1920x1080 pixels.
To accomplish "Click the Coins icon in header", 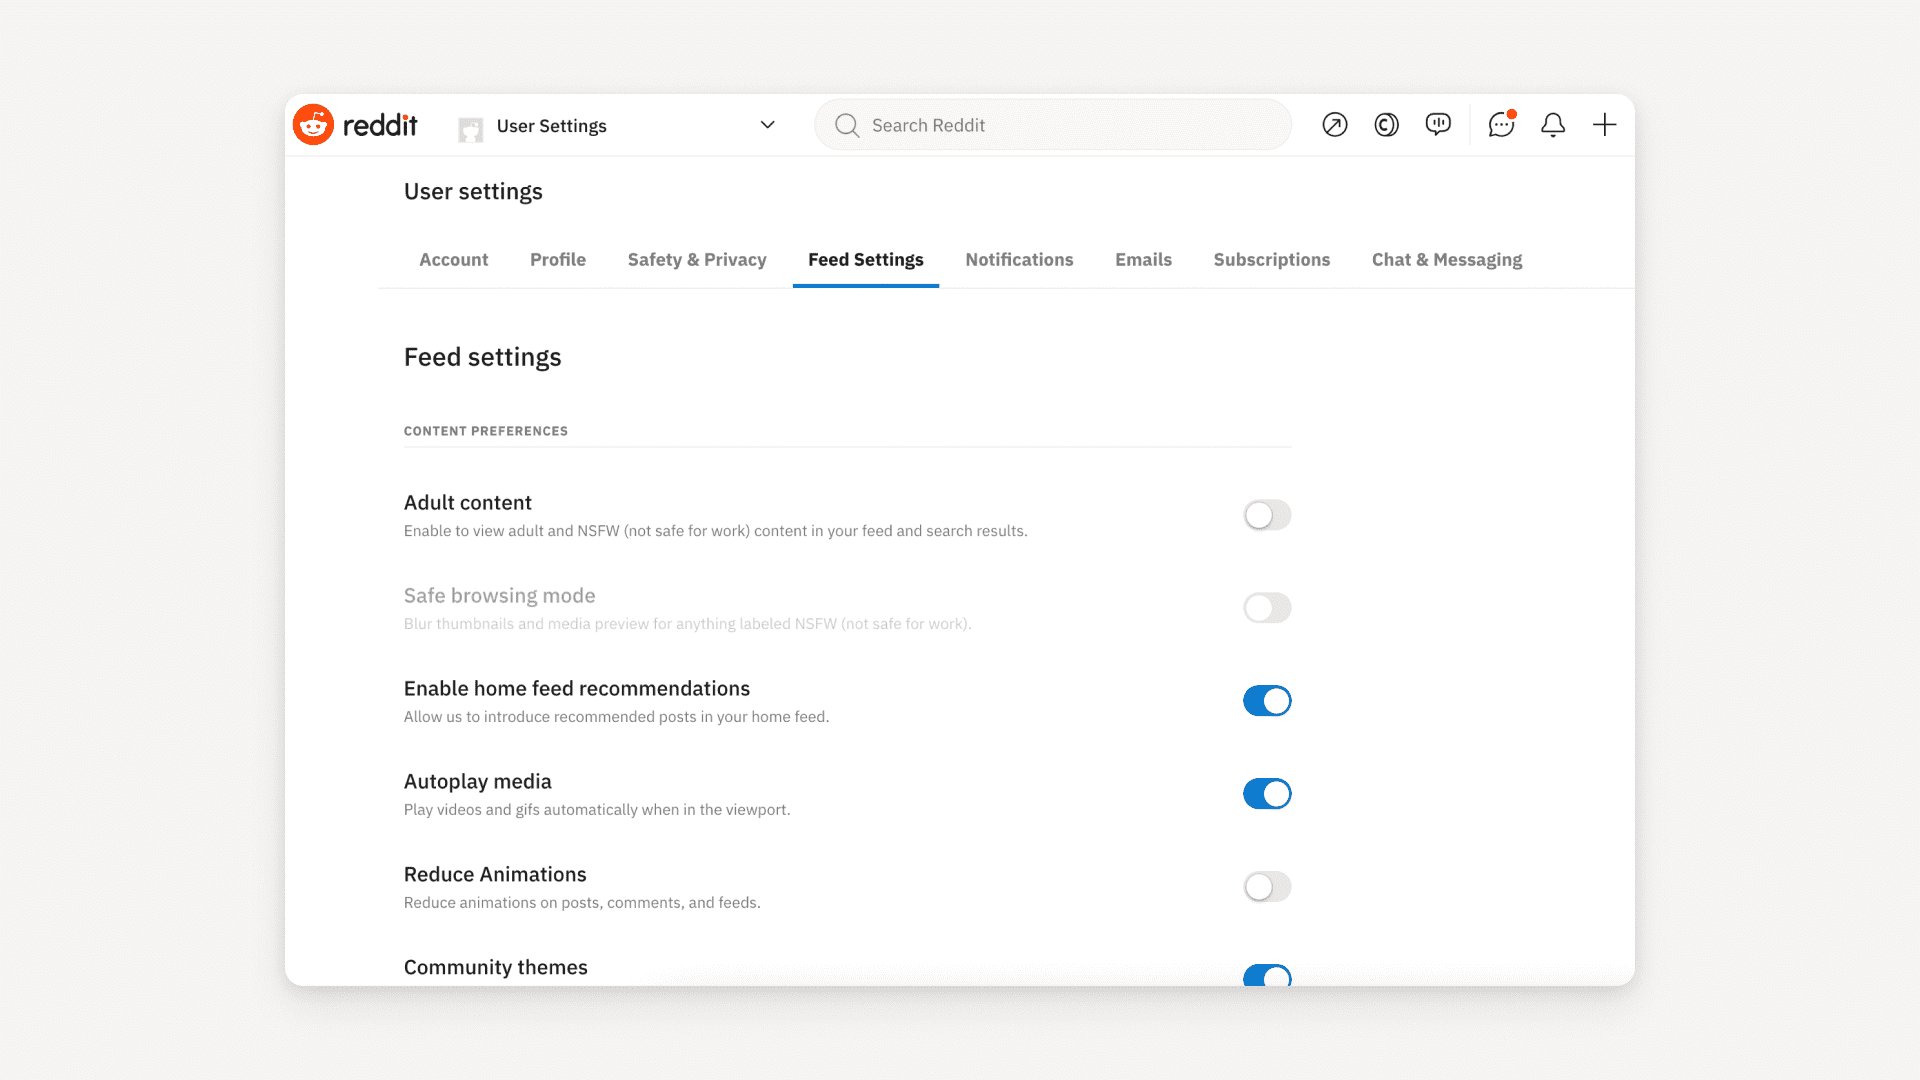I will click(x=1386, y=125).
